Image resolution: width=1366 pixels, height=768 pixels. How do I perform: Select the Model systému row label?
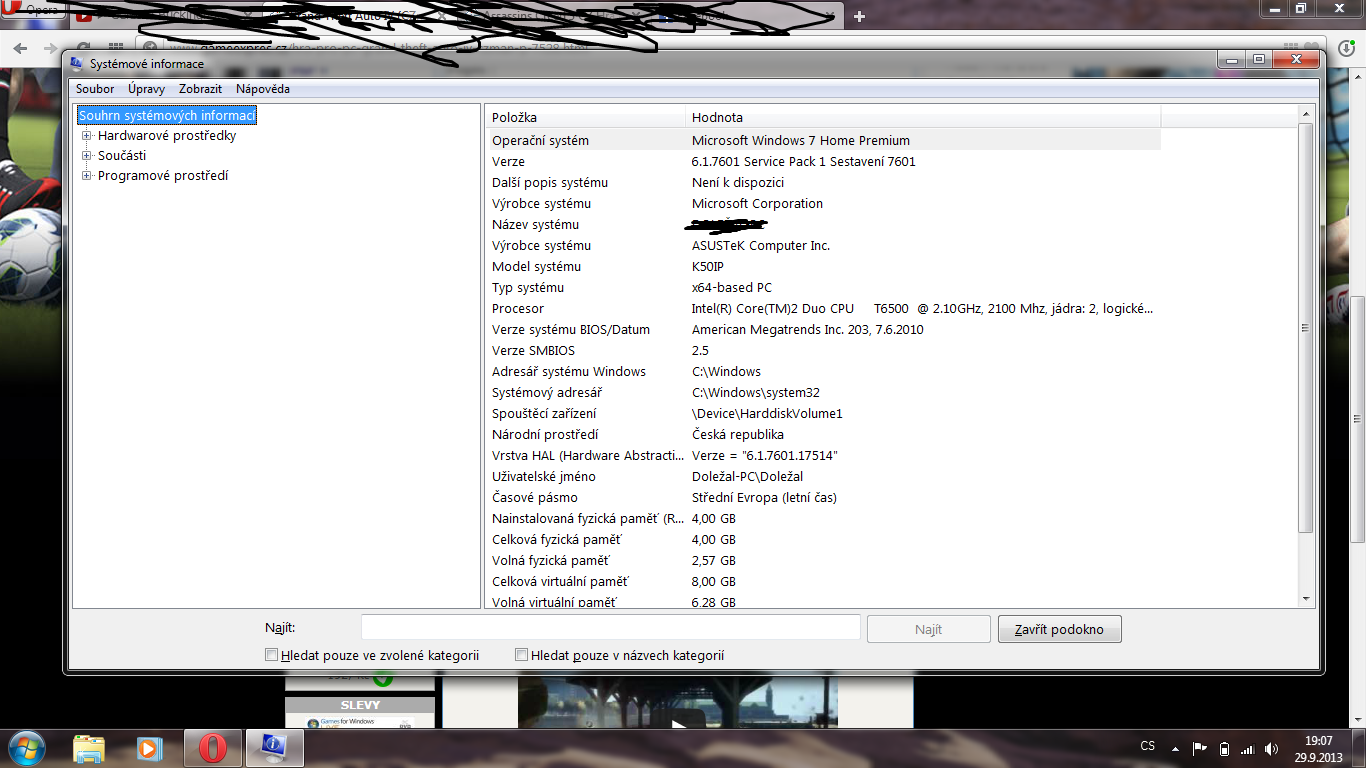click(x=536, y=267)
